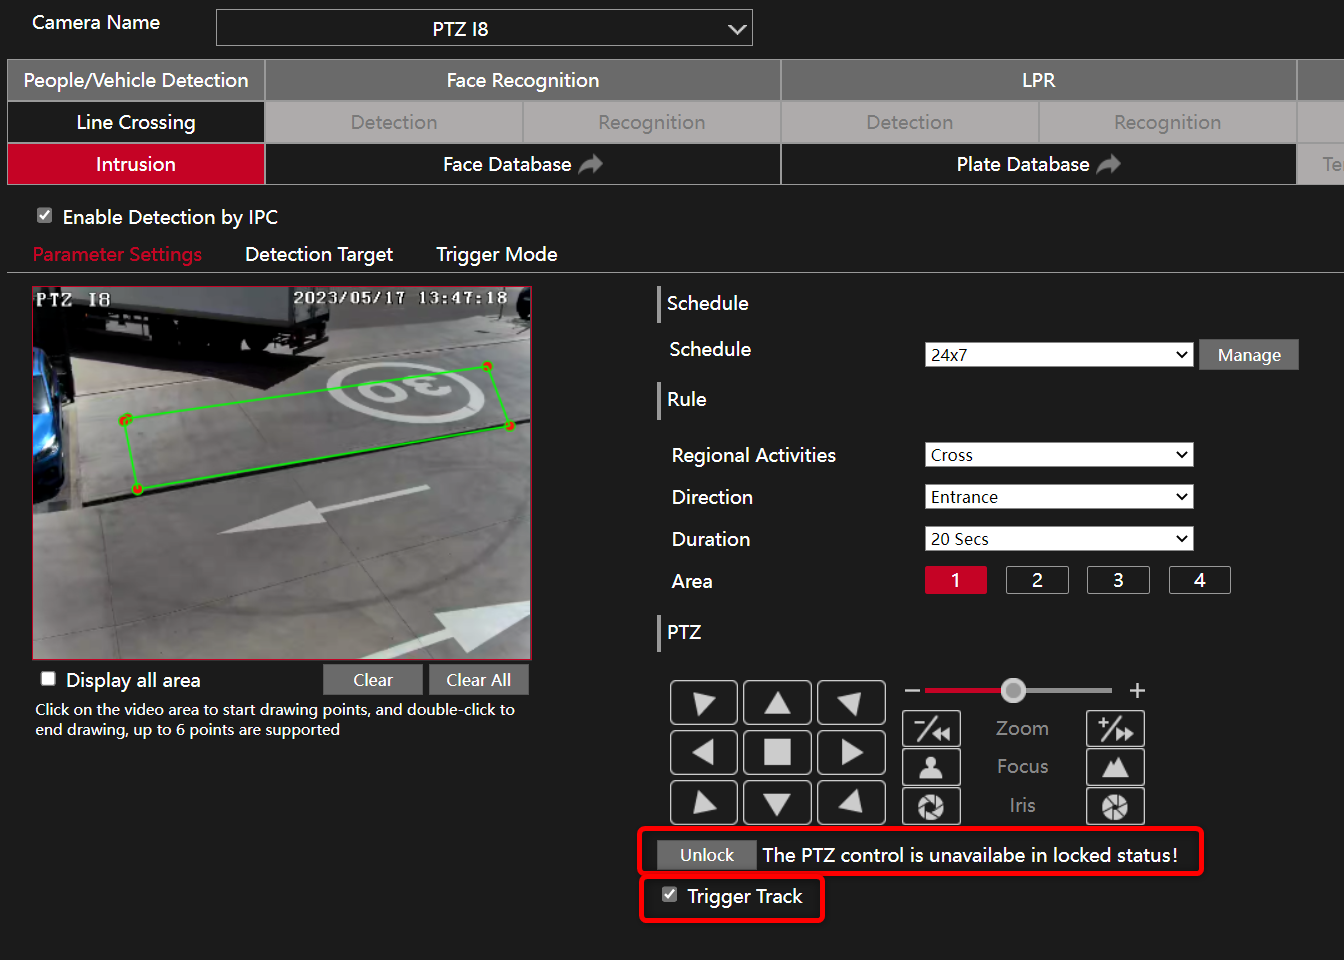
Task: Toggle the Trigger Track checkbox
Action: (x=669, y=895)
